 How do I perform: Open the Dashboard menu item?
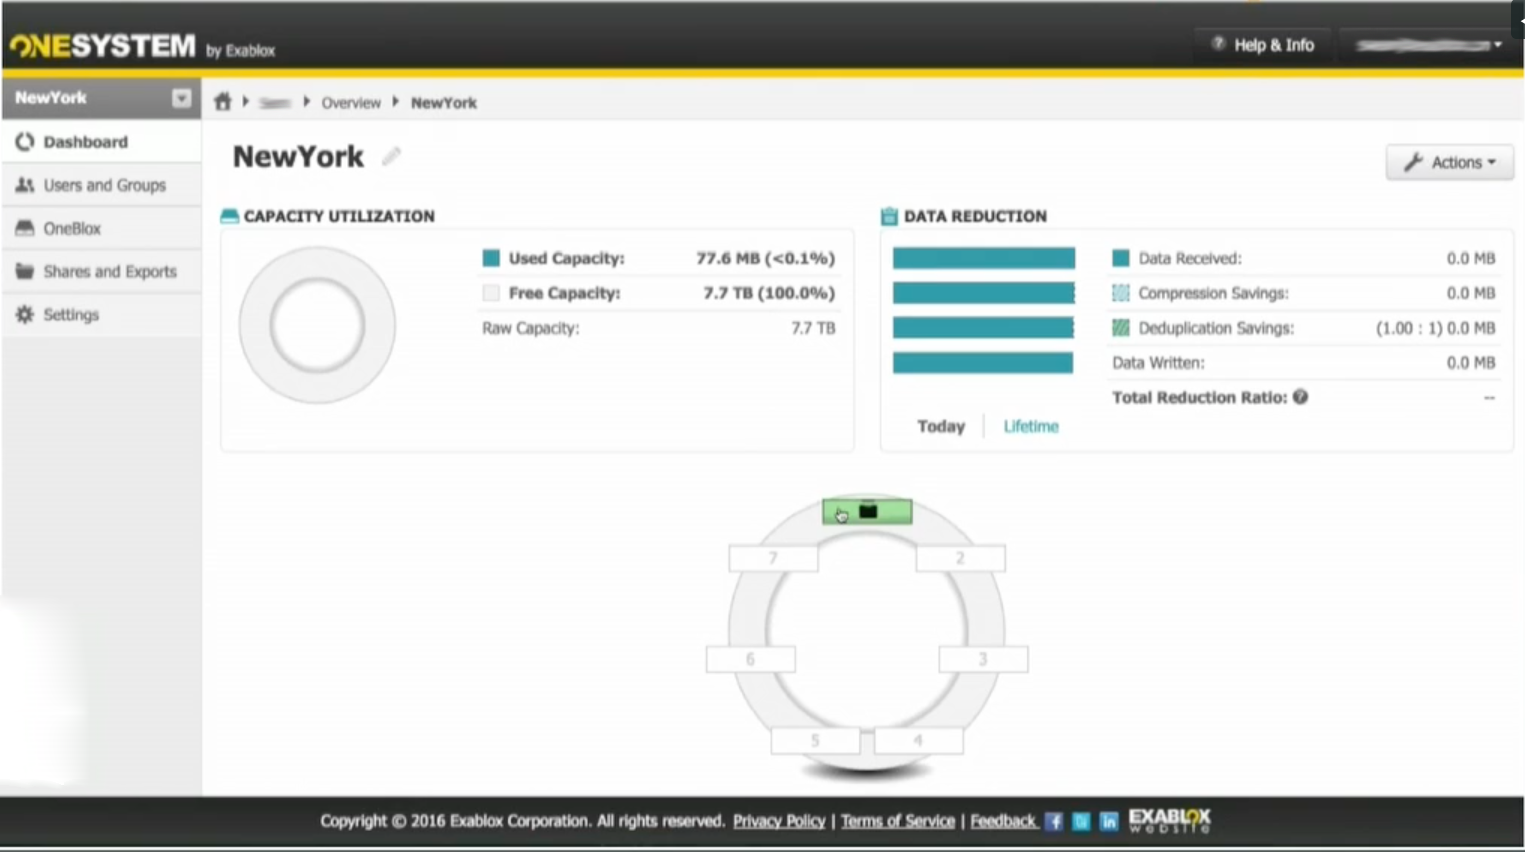(x=101, y=142)
